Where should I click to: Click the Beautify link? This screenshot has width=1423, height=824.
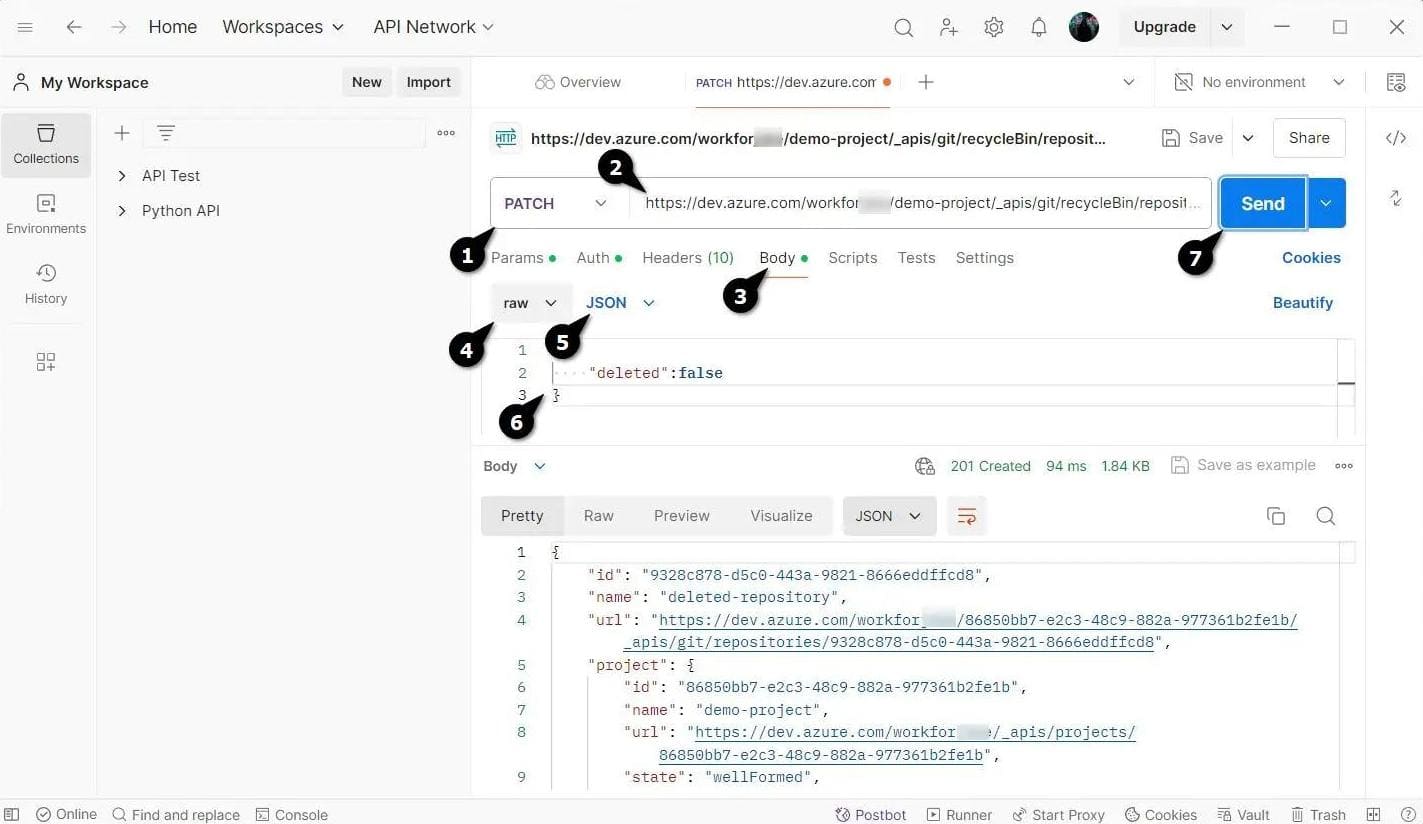pyautogui.click(x=1303, y=303)
